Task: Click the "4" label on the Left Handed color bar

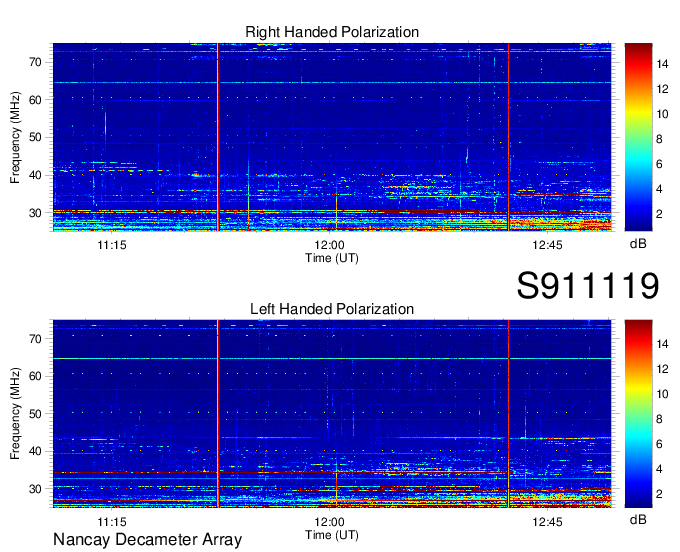Action: [659, 469]
